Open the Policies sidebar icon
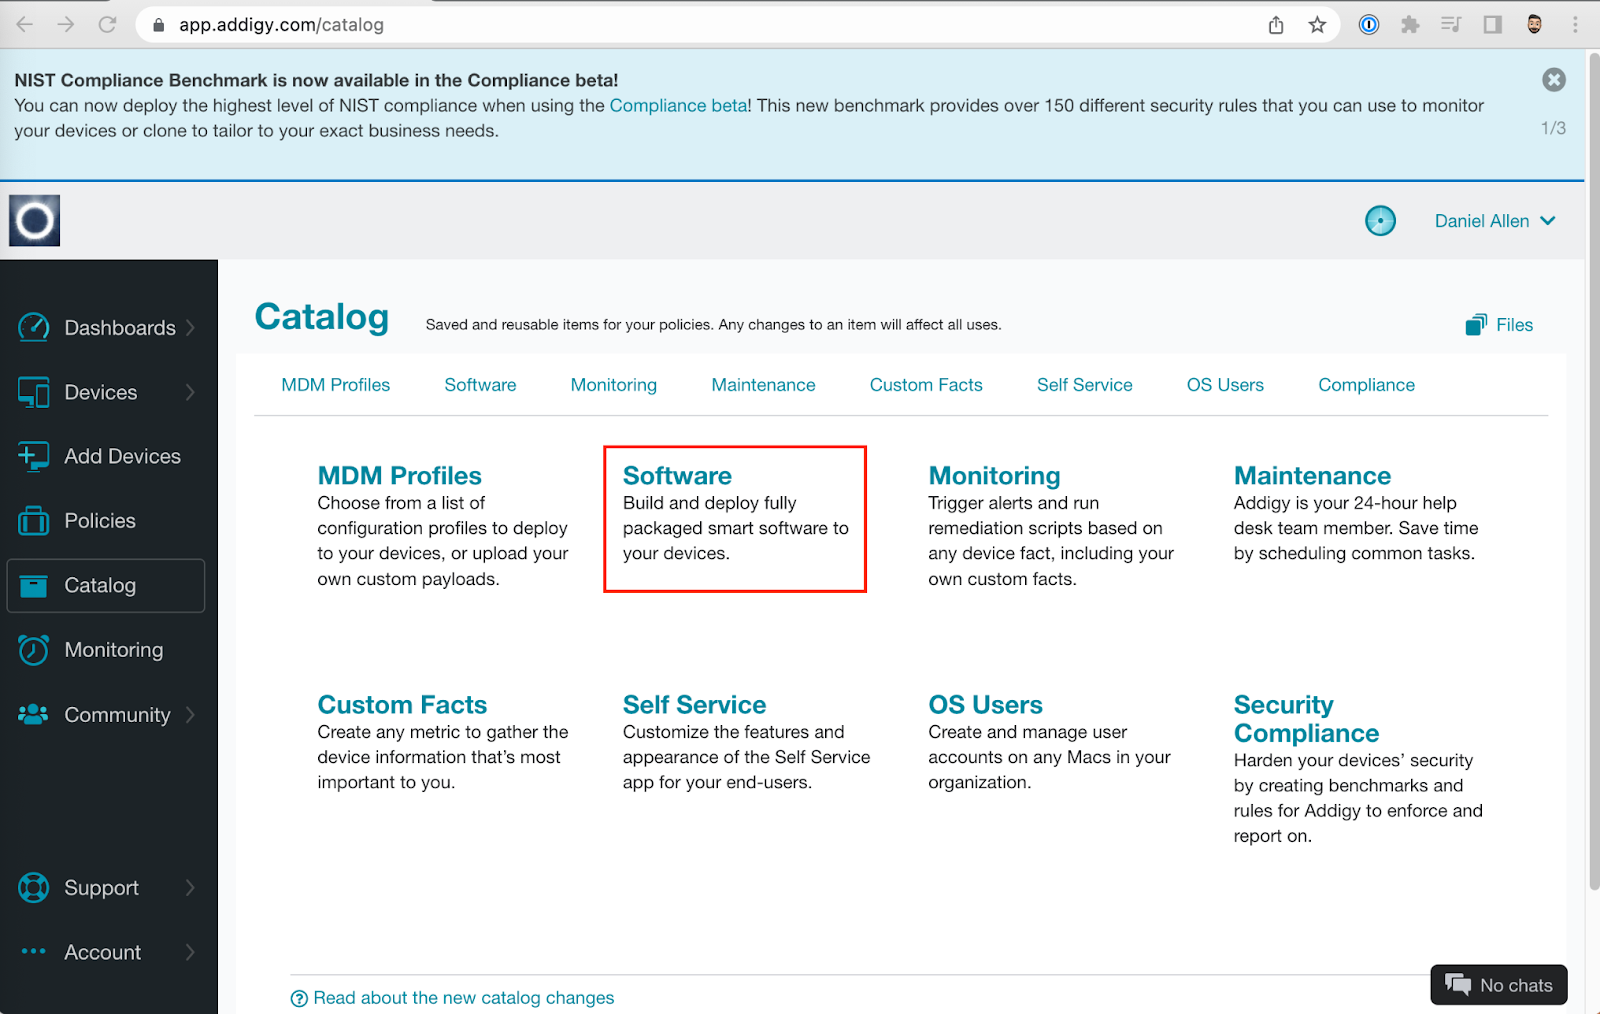This screenshot has height=1014, width=1600. point(33,520)
